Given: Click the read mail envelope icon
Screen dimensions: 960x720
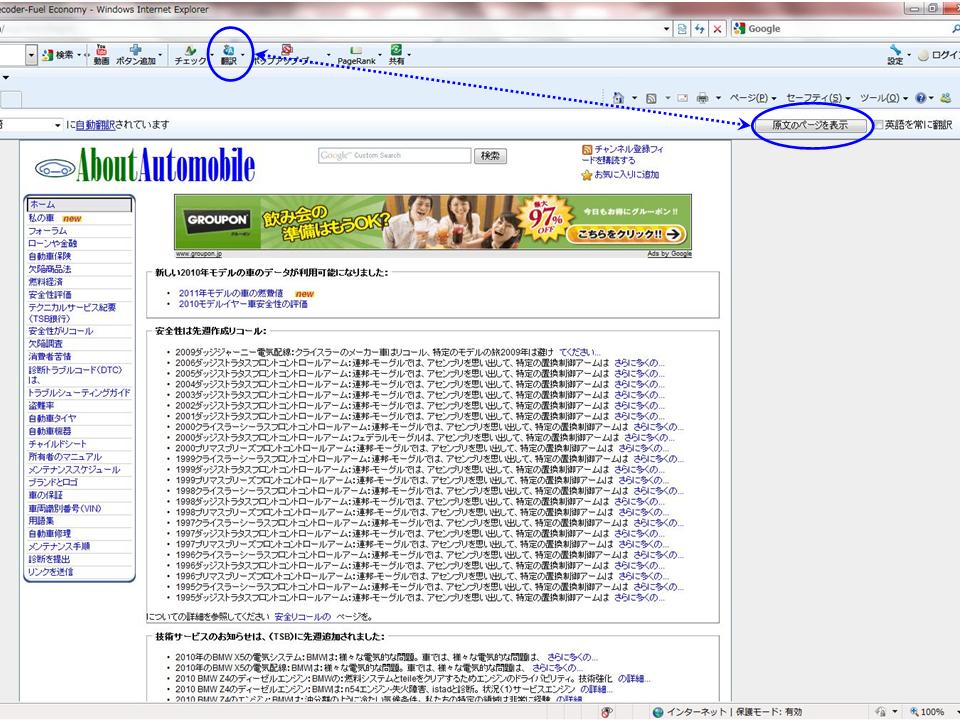Looking at the screenshot, I should 683,98.
